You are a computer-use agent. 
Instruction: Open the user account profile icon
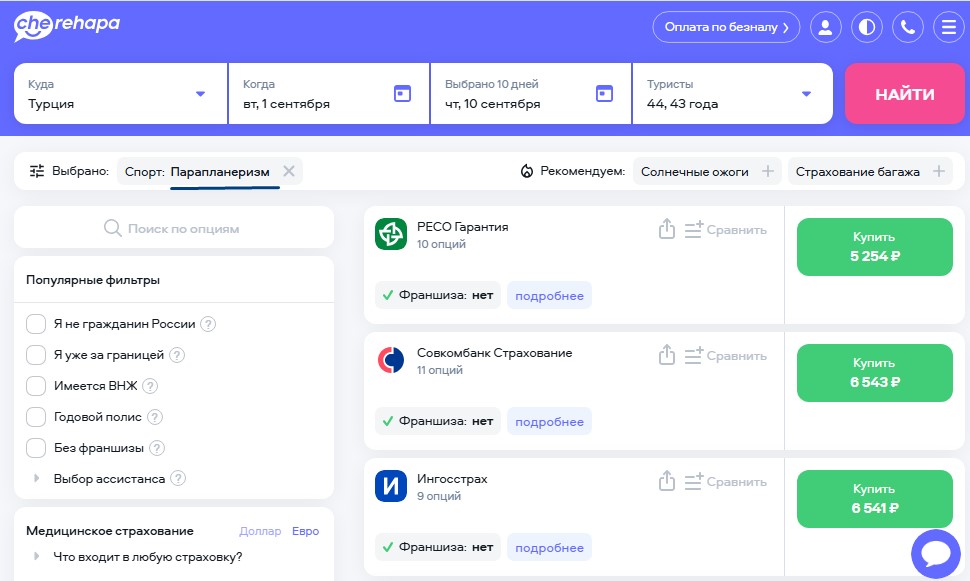pyautogui.click(x=826, y=27)
